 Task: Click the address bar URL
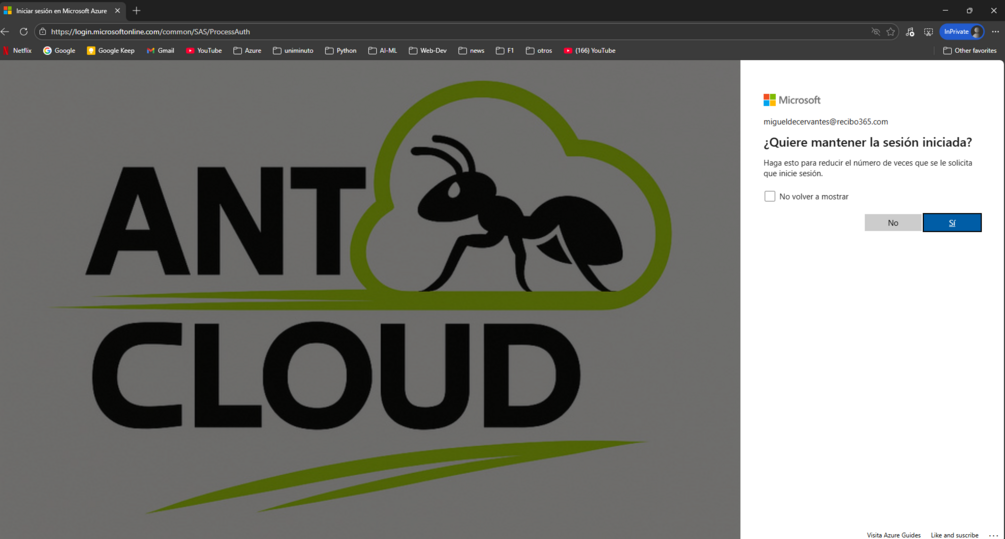tap(151, 31)
